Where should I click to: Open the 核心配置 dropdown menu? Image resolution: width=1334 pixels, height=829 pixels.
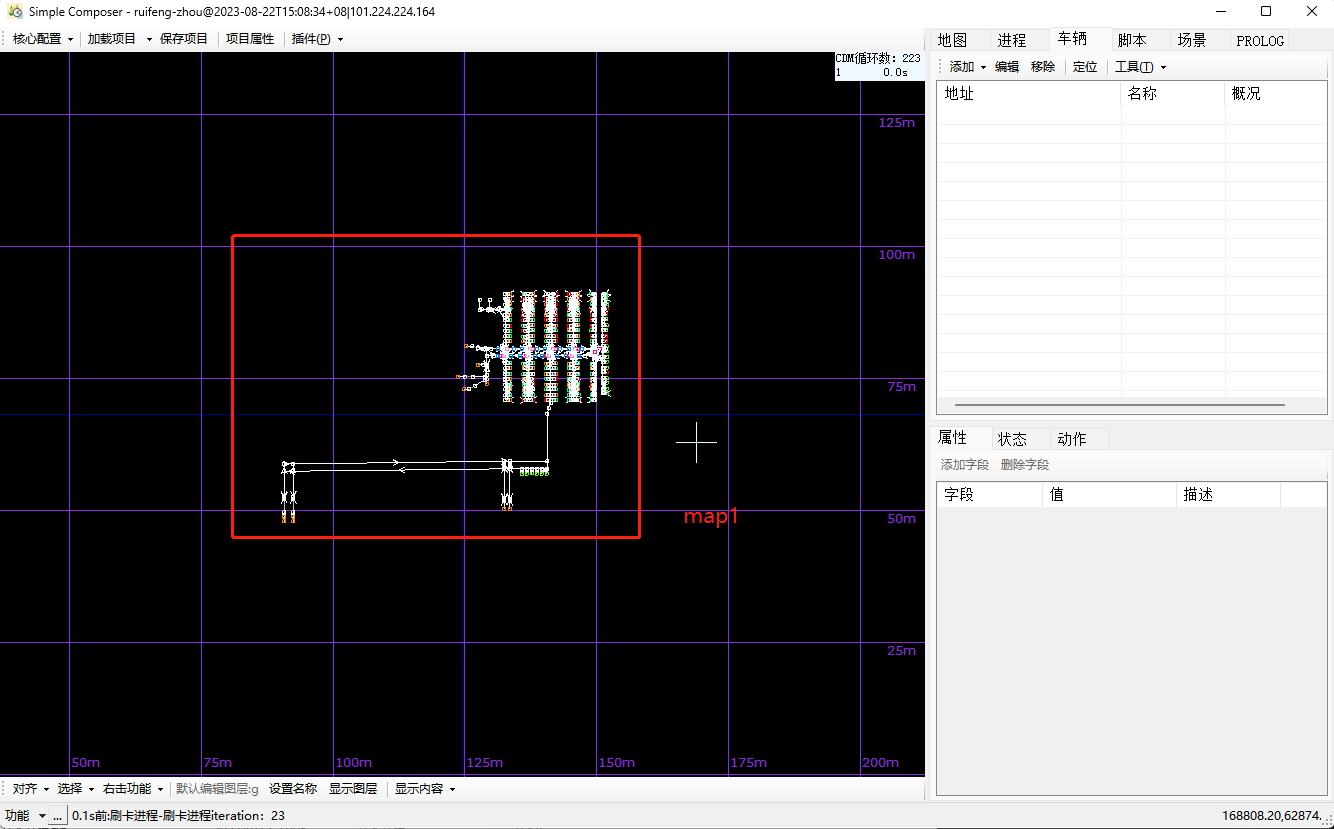pyautogui.click(x=42, y=39)
